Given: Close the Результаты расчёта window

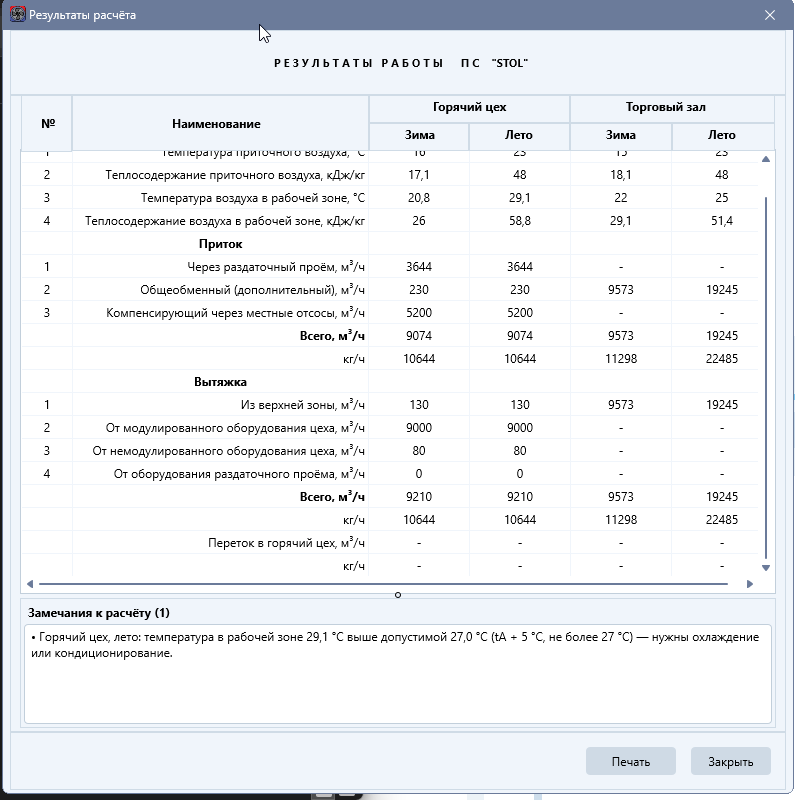Looking at the screenshot, I should pos(769,15).
